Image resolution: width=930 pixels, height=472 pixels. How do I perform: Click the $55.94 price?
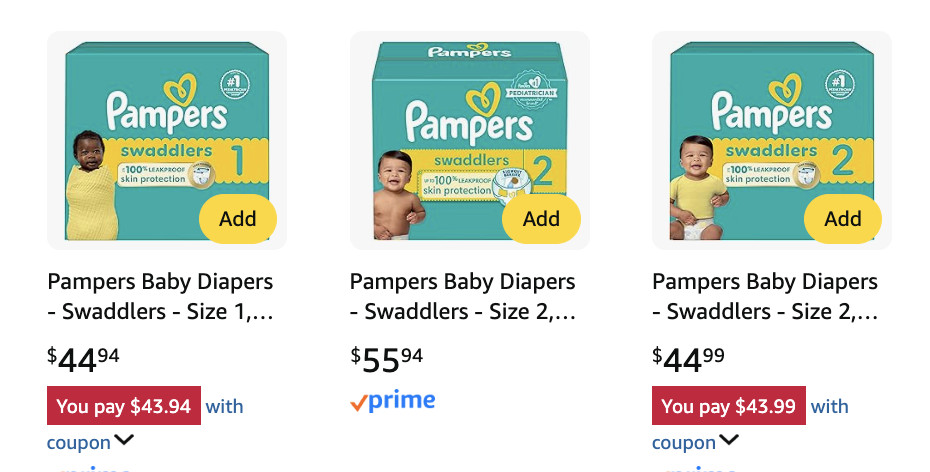point(387,357)
